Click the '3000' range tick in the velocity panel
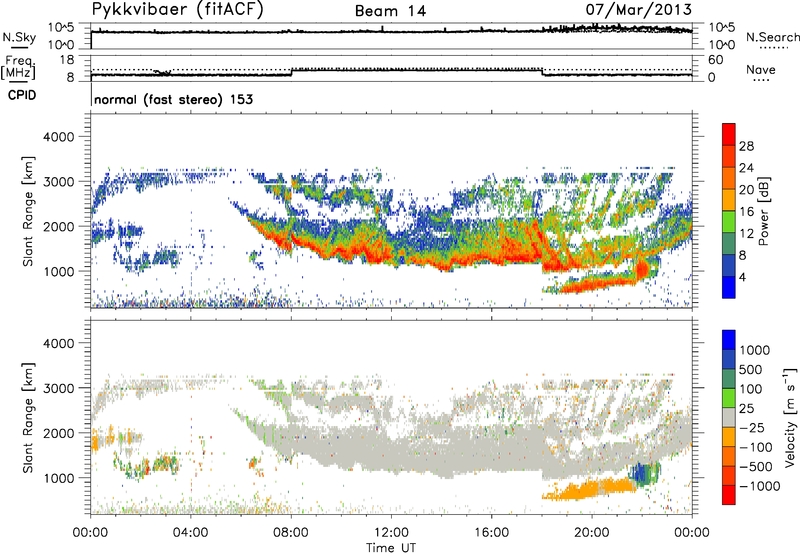Viewport: 800px width, 554px height. pos(58,388)
